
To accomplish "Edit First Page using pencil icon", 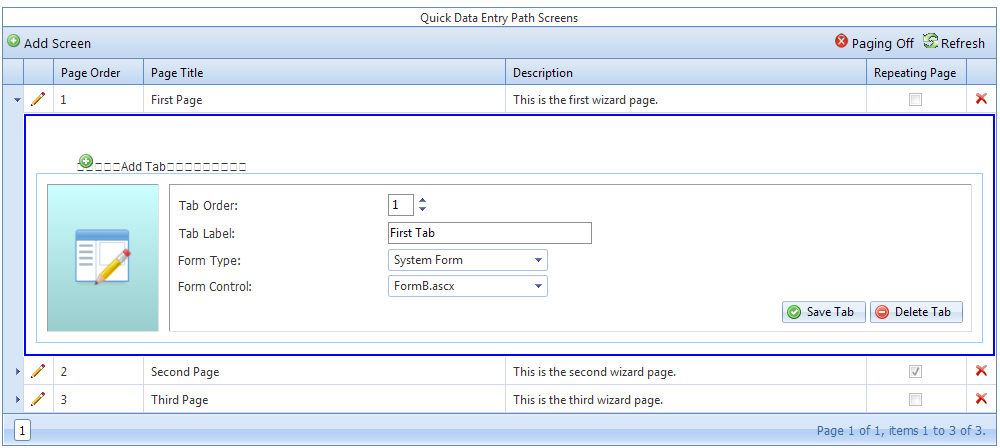I will (x=38, y=99).
